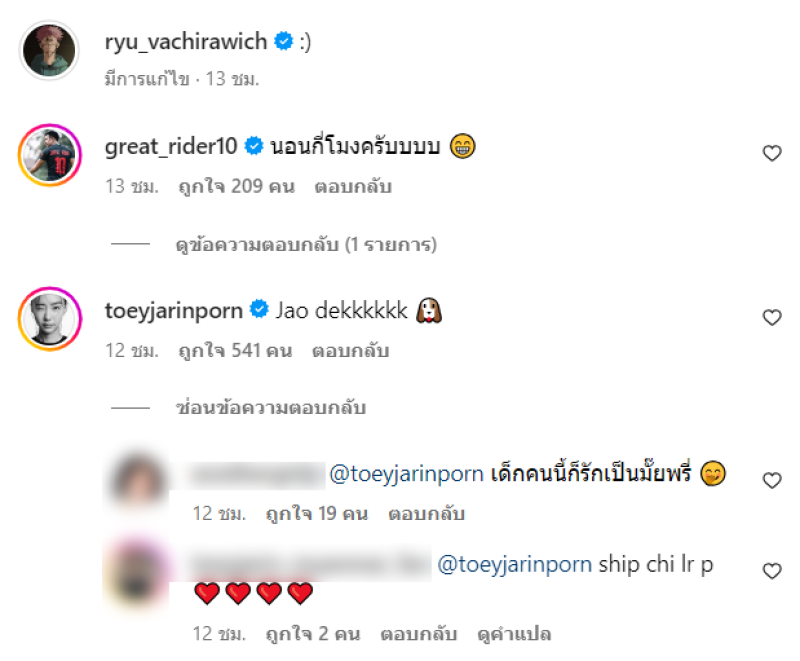The width and height of the screenshot is (800, 661).
Task: Collapse replies with ซ่อนข้อความตอบกลับ
Action: 270,408
